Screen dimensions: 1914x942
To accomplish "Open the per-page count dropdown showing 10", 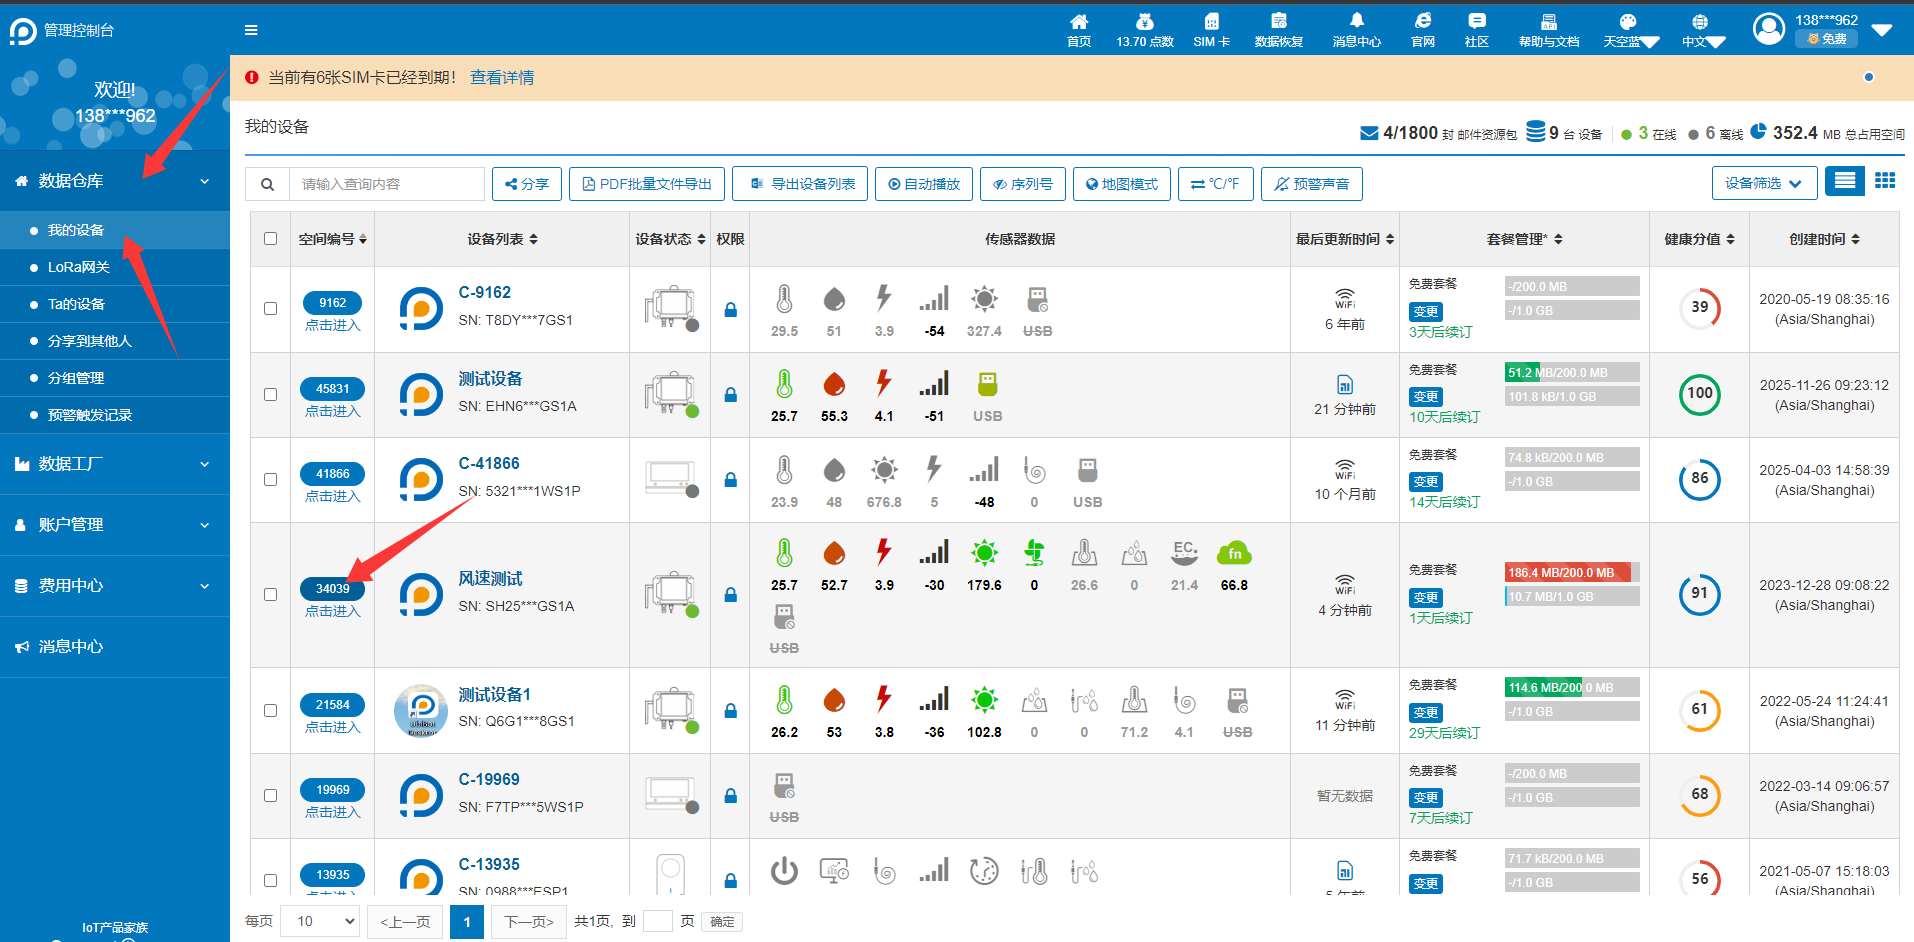I will tap(320, 921).
